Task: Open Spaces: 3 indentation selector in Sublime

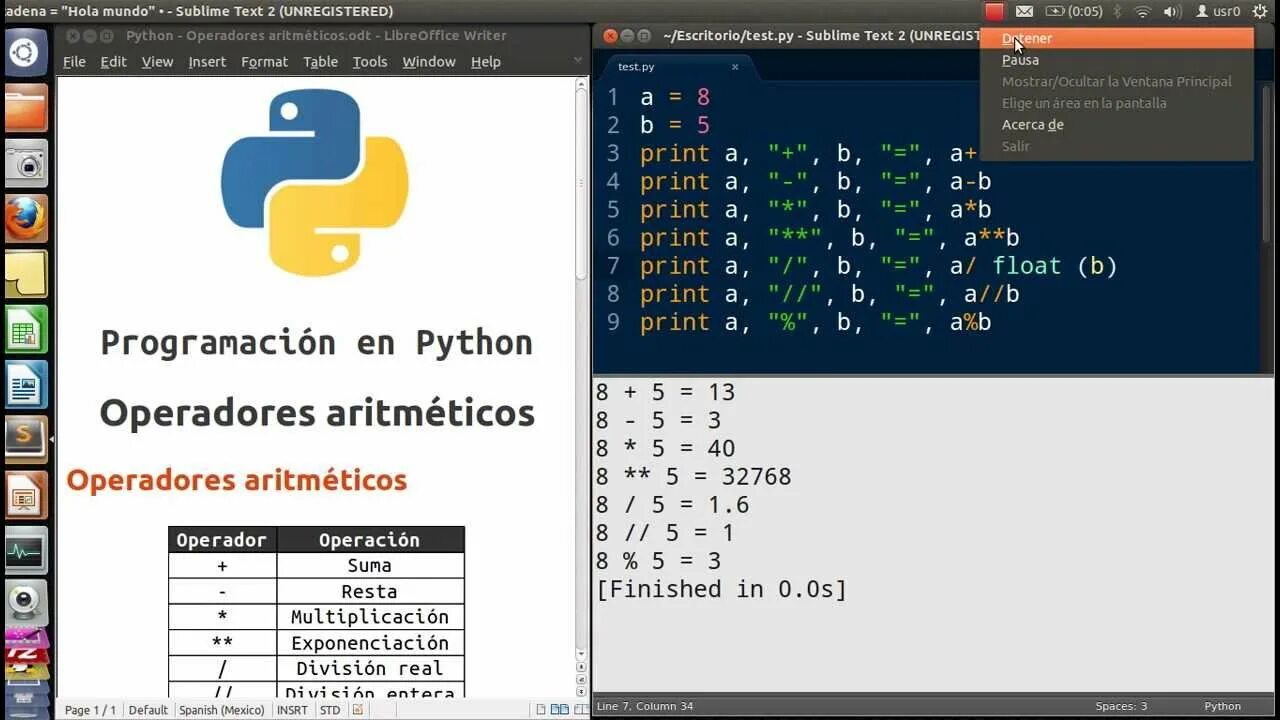Action: pyautogui.click(x=1121, y=706)
